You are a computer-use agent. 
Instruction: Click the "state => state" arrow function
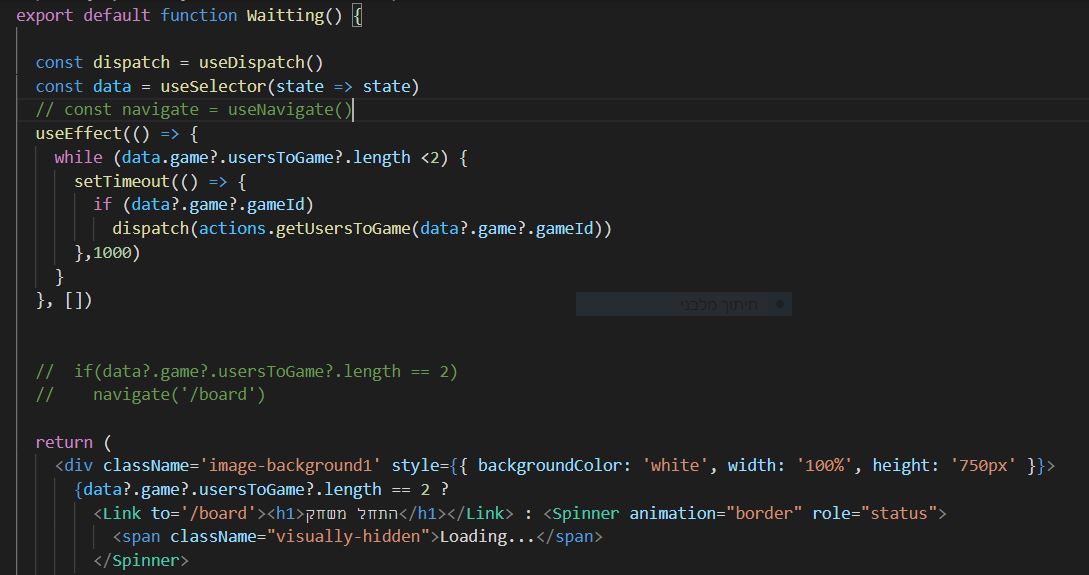pyautogui.click(x=343, y=86)
